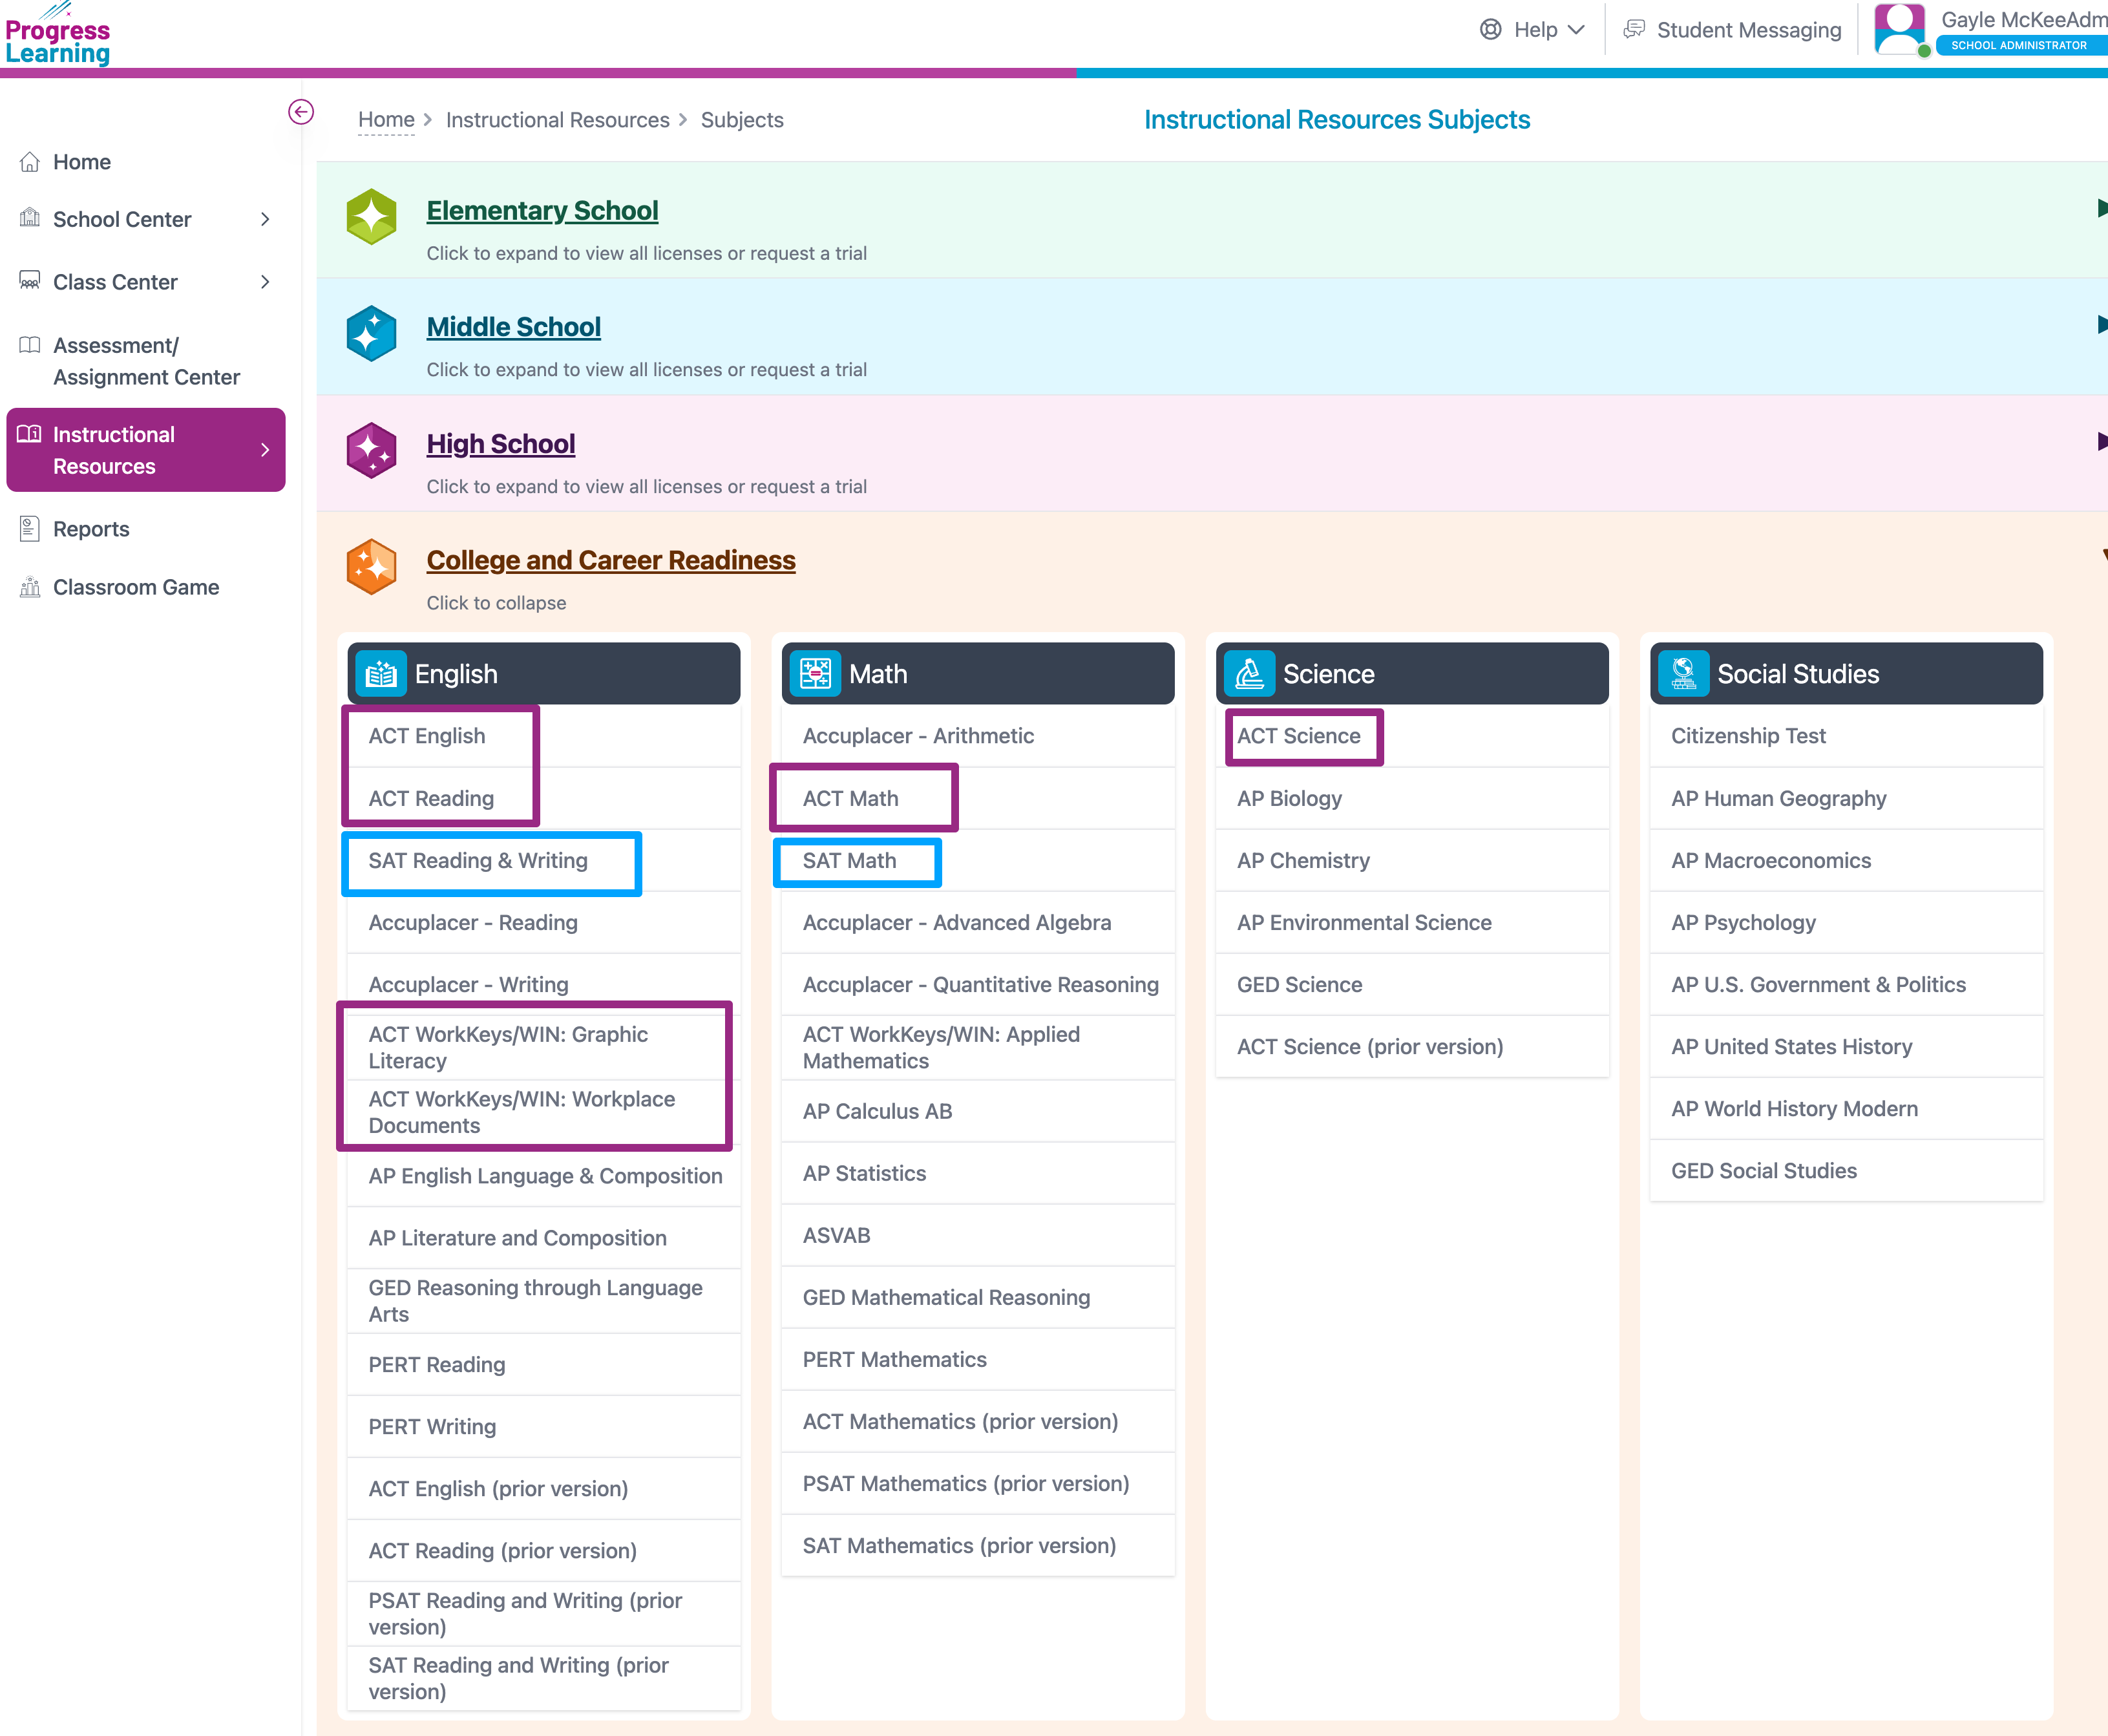This screenshot has height=1736, width=2108.
Task: Open Reports in the sidebar
Action: pos(91,529)
